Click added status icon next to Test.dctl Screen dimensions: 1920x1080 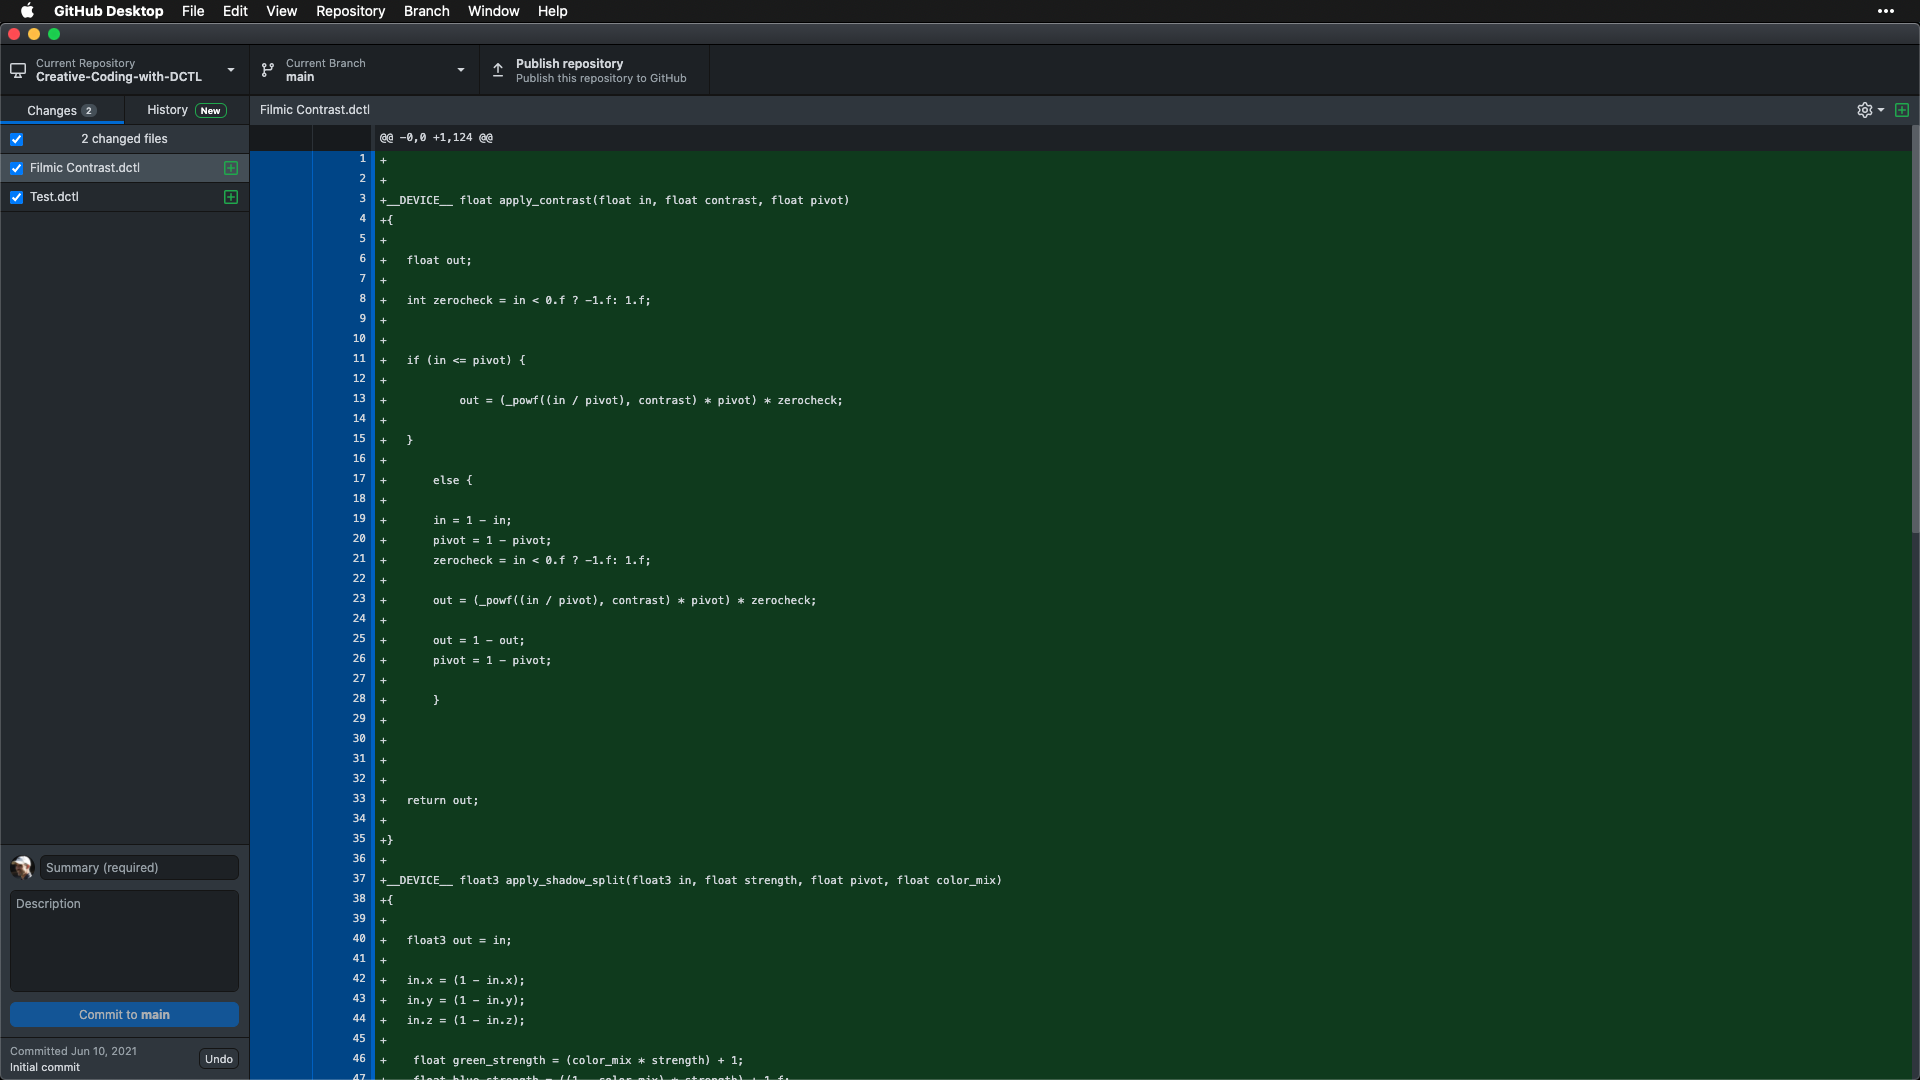coord(231,197)
